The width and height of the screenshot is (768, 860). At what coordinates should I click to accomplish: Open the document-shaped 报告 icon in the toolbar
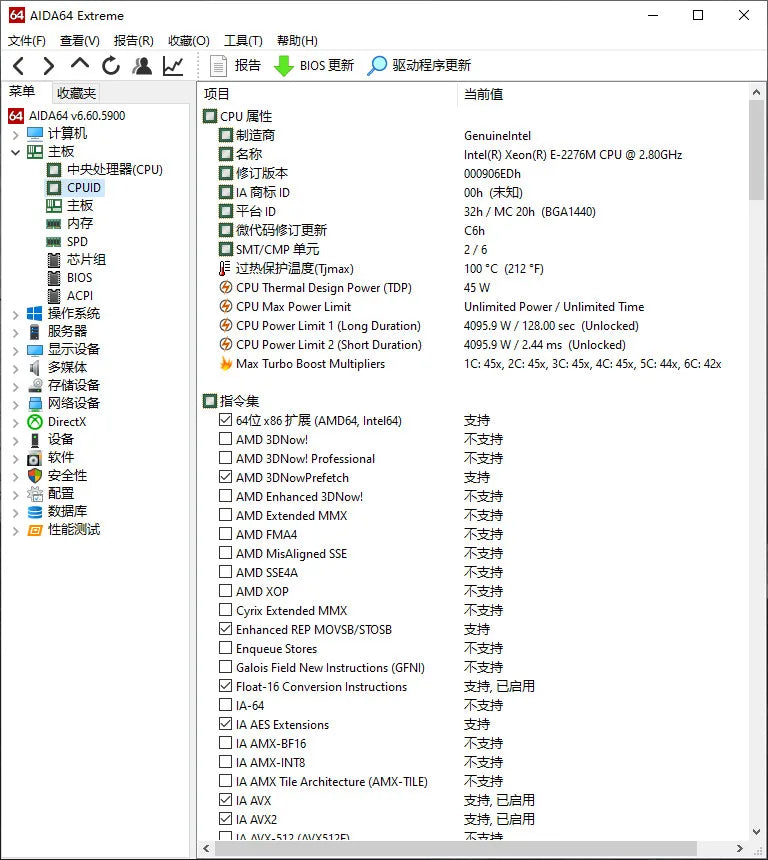pos(218,66)
